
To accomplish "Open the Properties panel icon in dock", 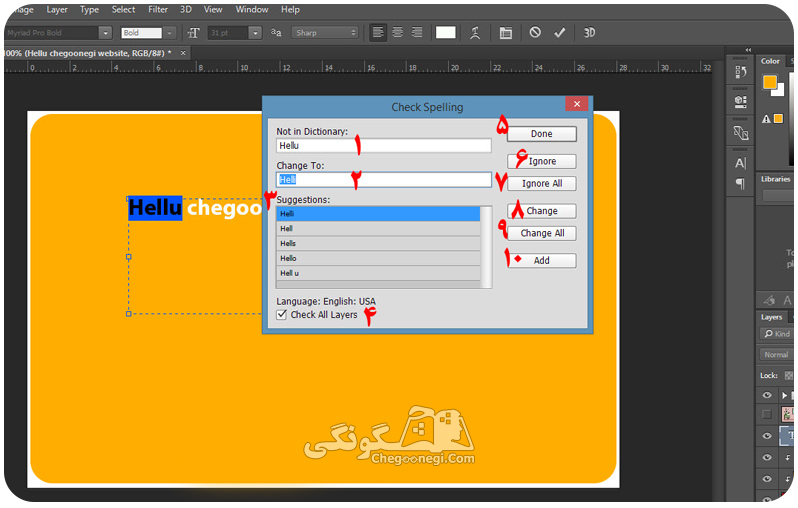I will (740, 102).
